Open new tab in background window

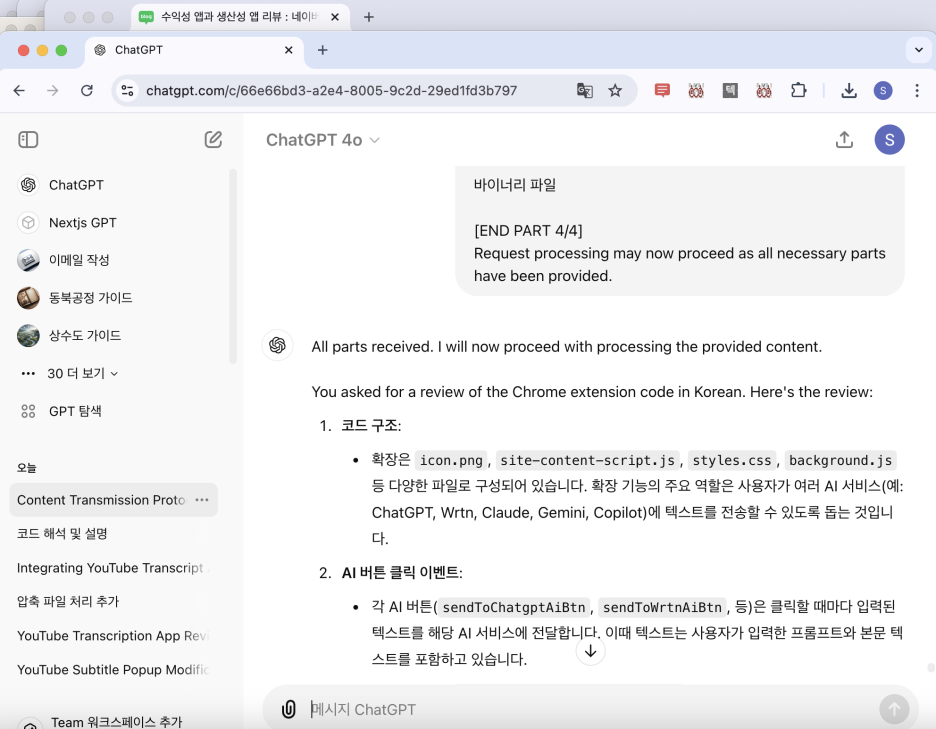369,17
